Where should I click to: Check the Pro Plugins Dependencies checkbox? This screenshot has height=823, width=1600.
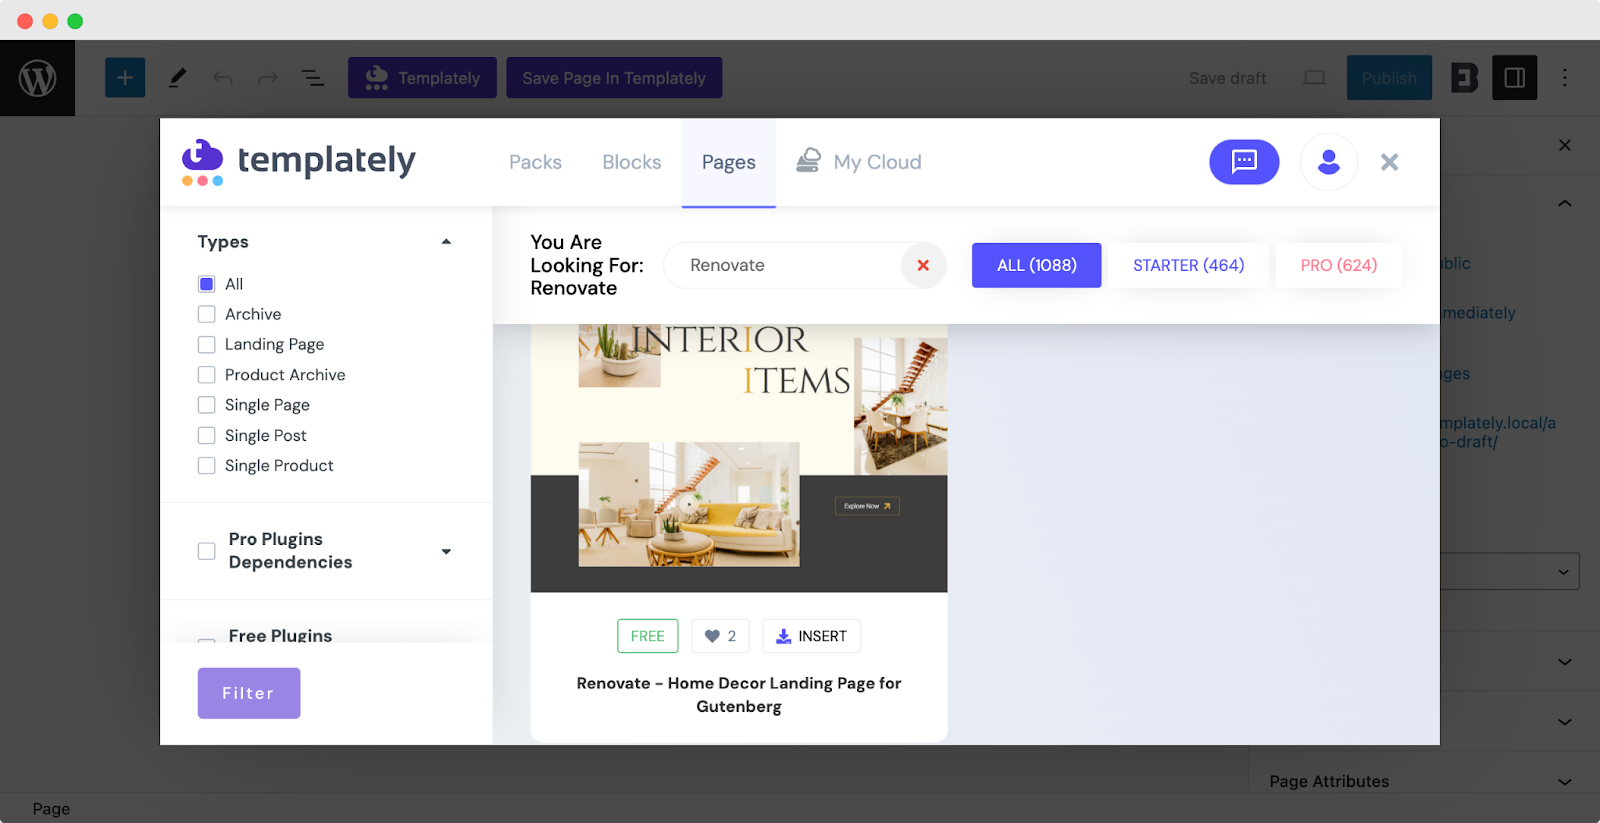coord(207,551)
